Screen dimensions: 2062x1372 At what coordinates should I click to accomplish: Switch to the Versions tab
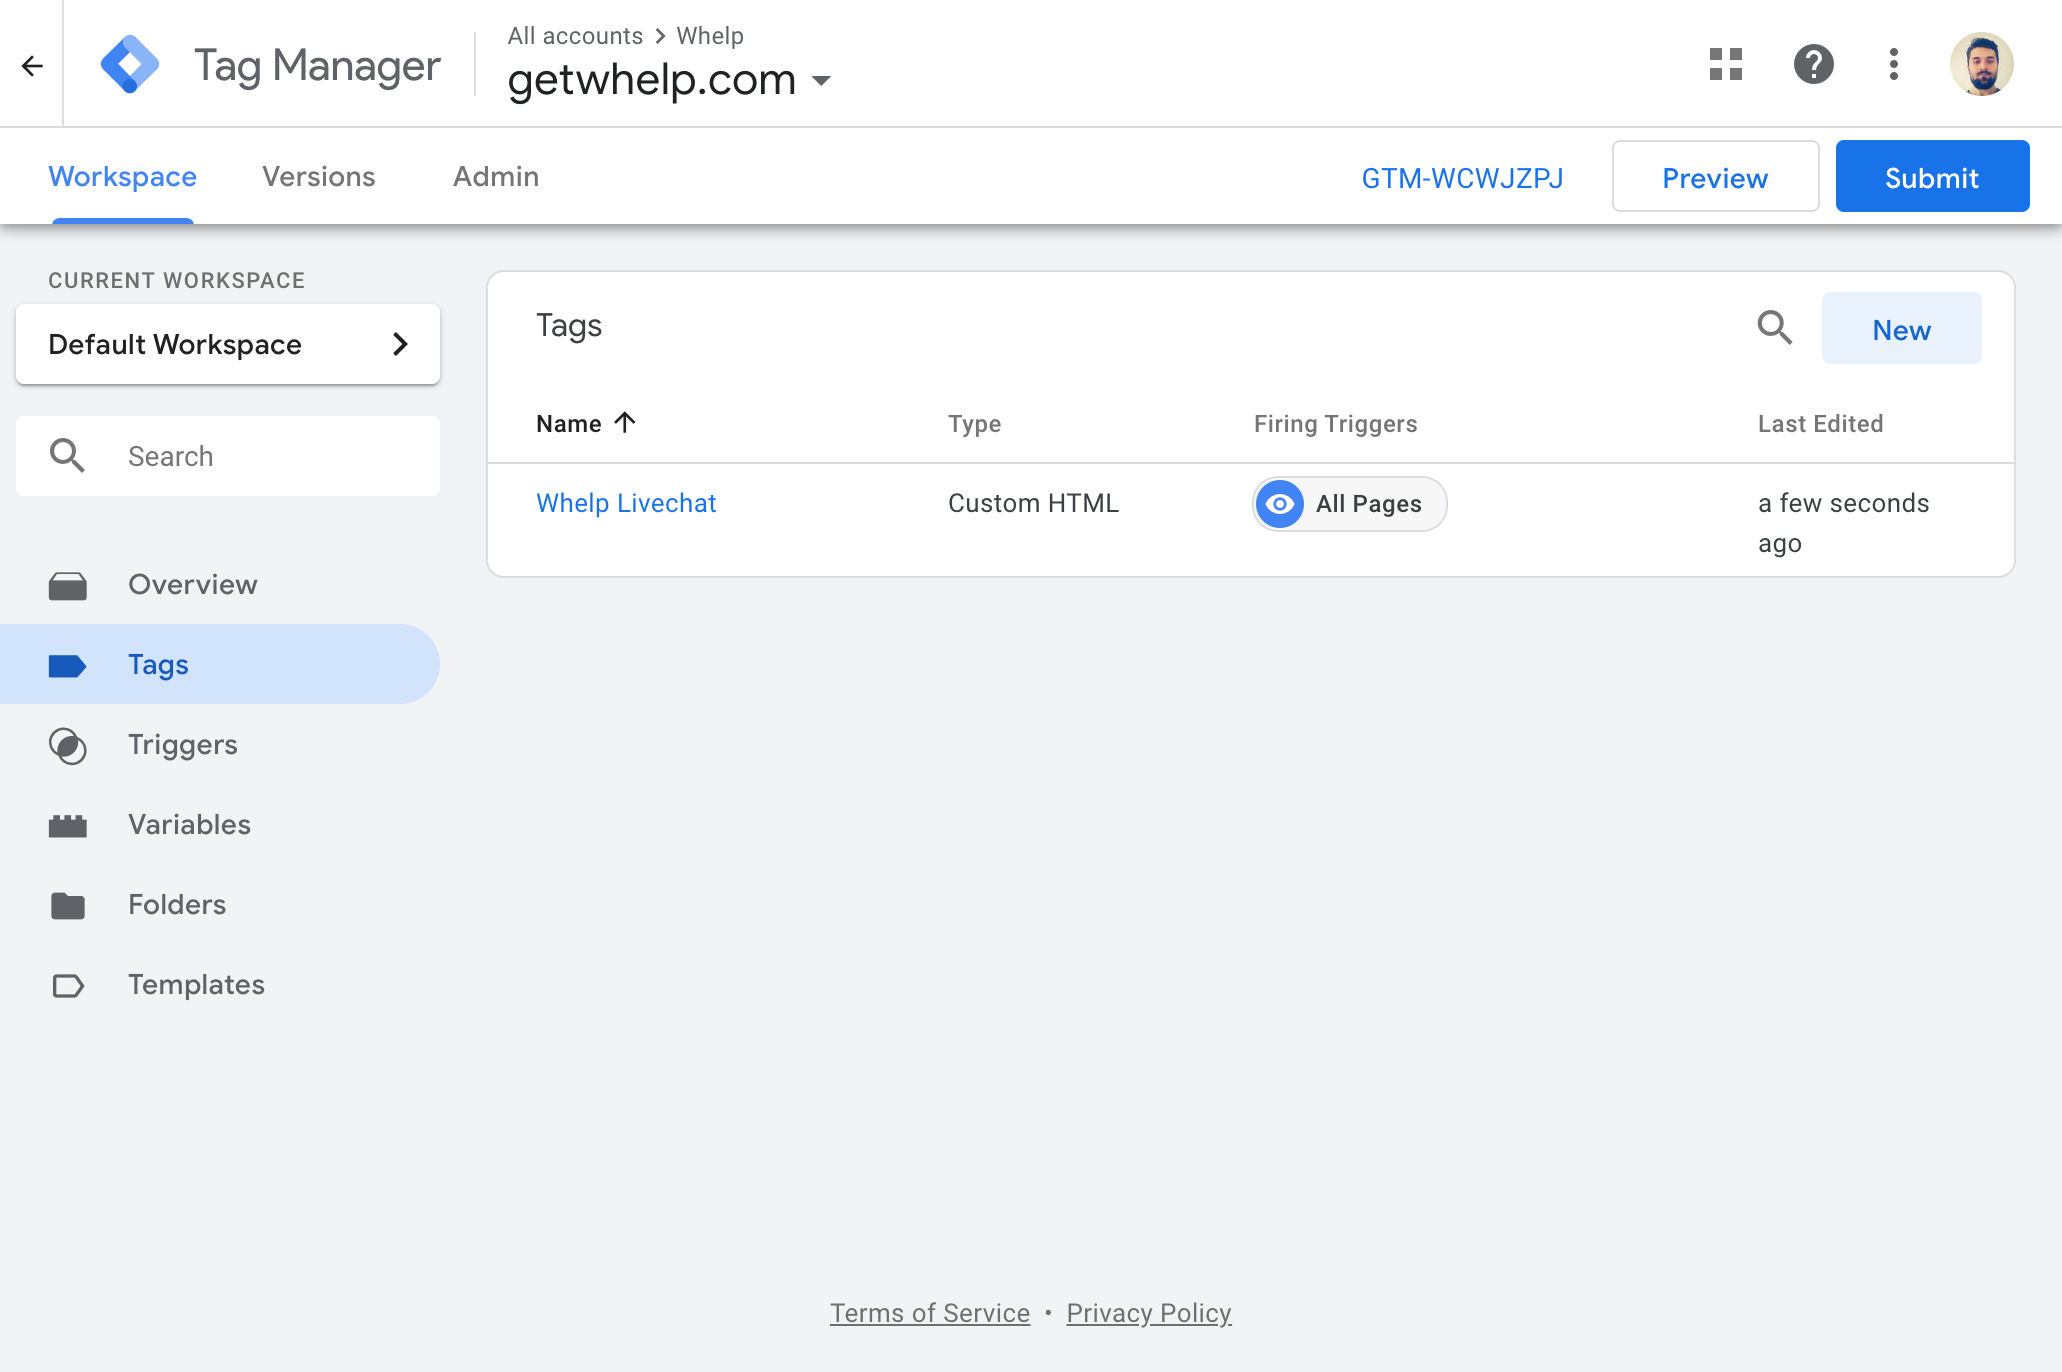point(319,177)
